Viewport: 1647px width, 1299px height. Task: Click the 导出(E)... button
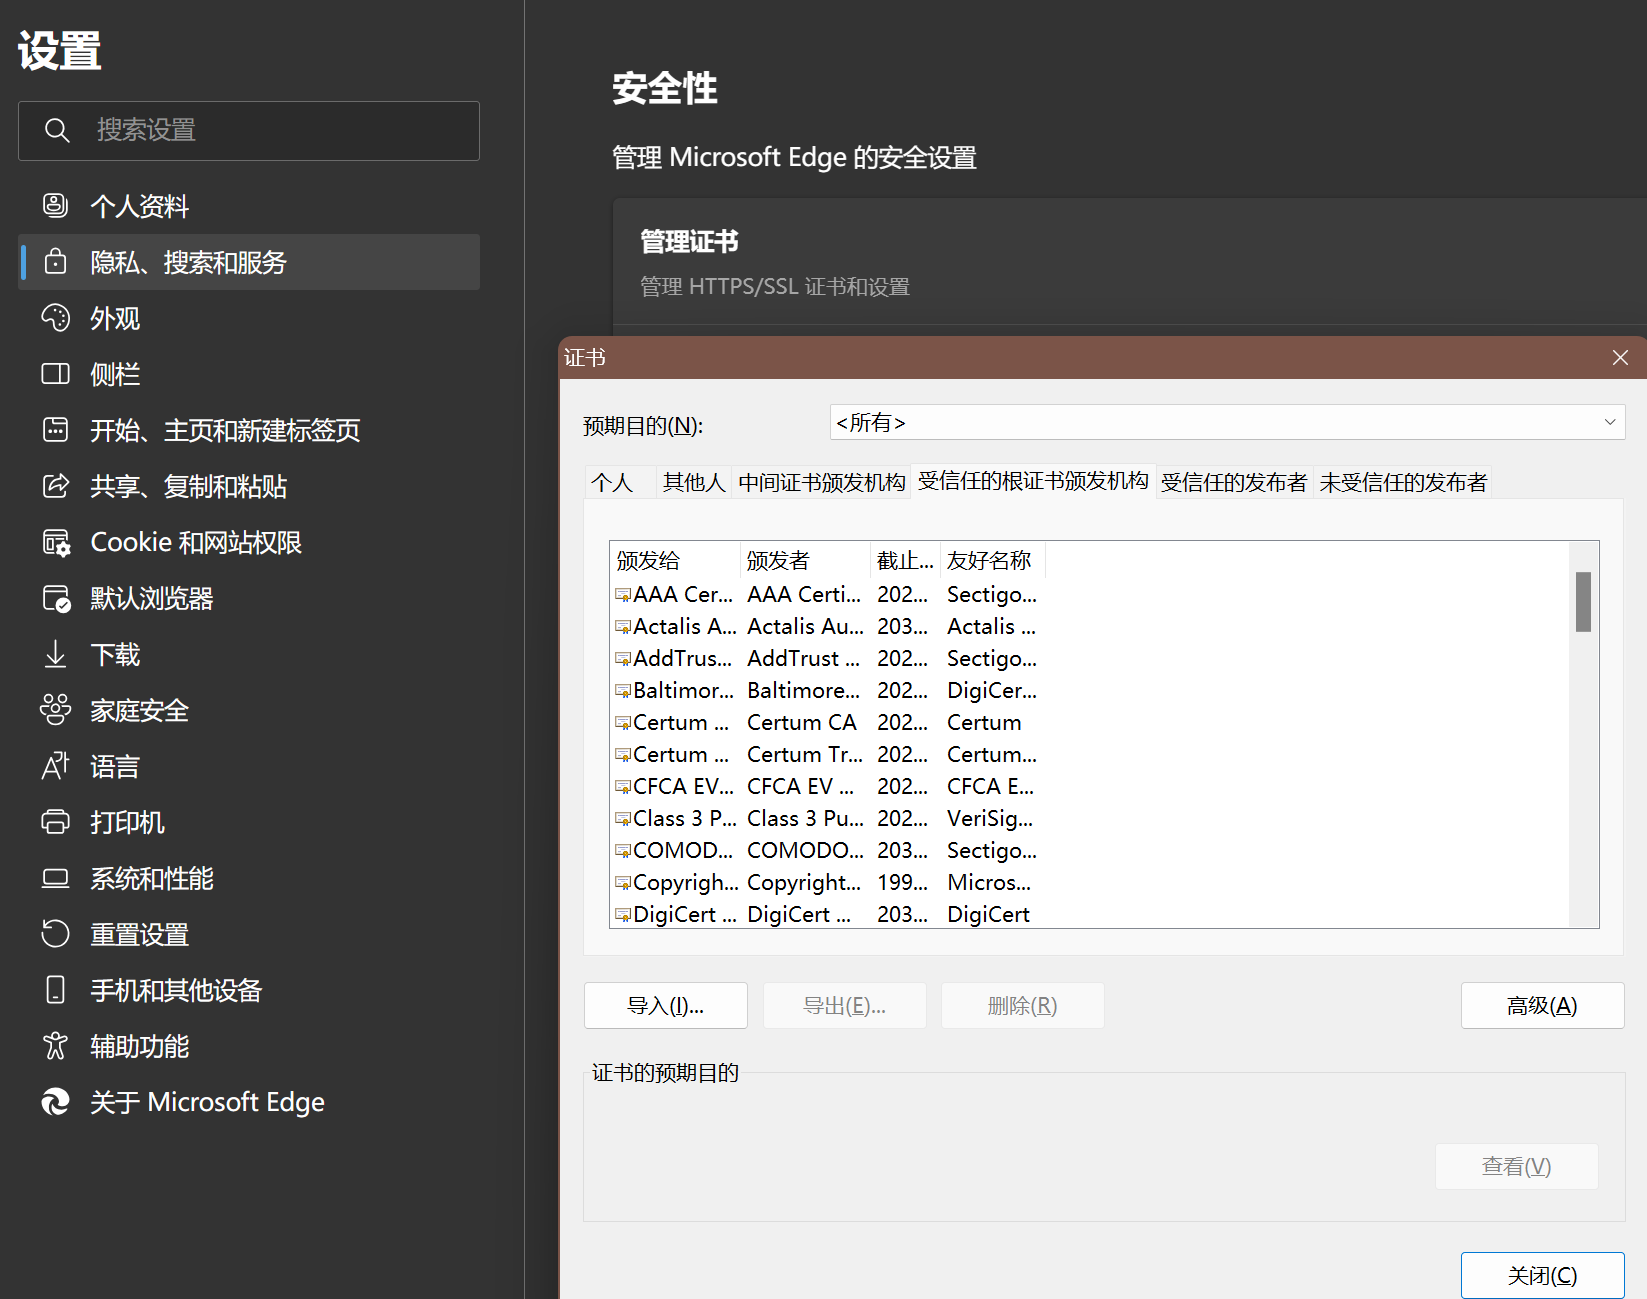tap(845, 1005)
